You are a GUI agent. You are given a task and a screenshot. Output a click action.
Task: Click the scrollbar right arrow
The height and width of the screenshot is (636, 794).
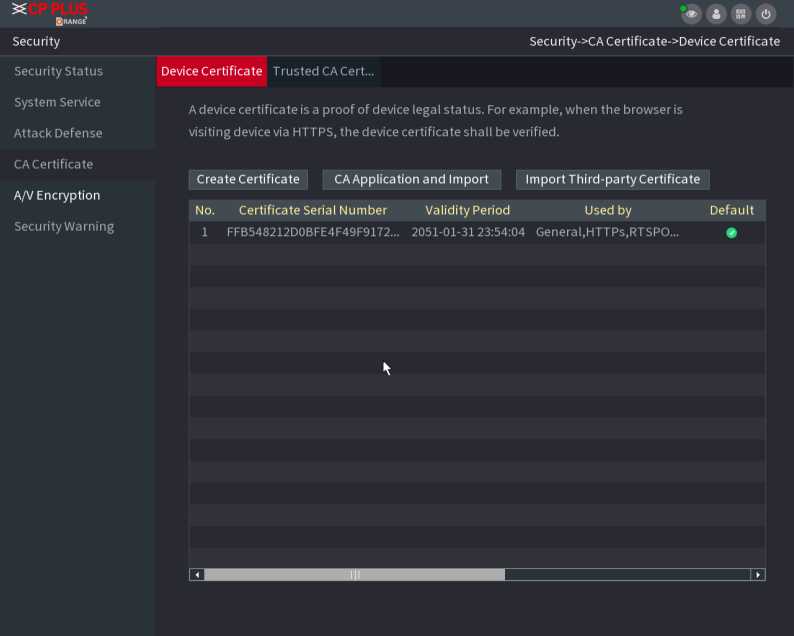758,575
